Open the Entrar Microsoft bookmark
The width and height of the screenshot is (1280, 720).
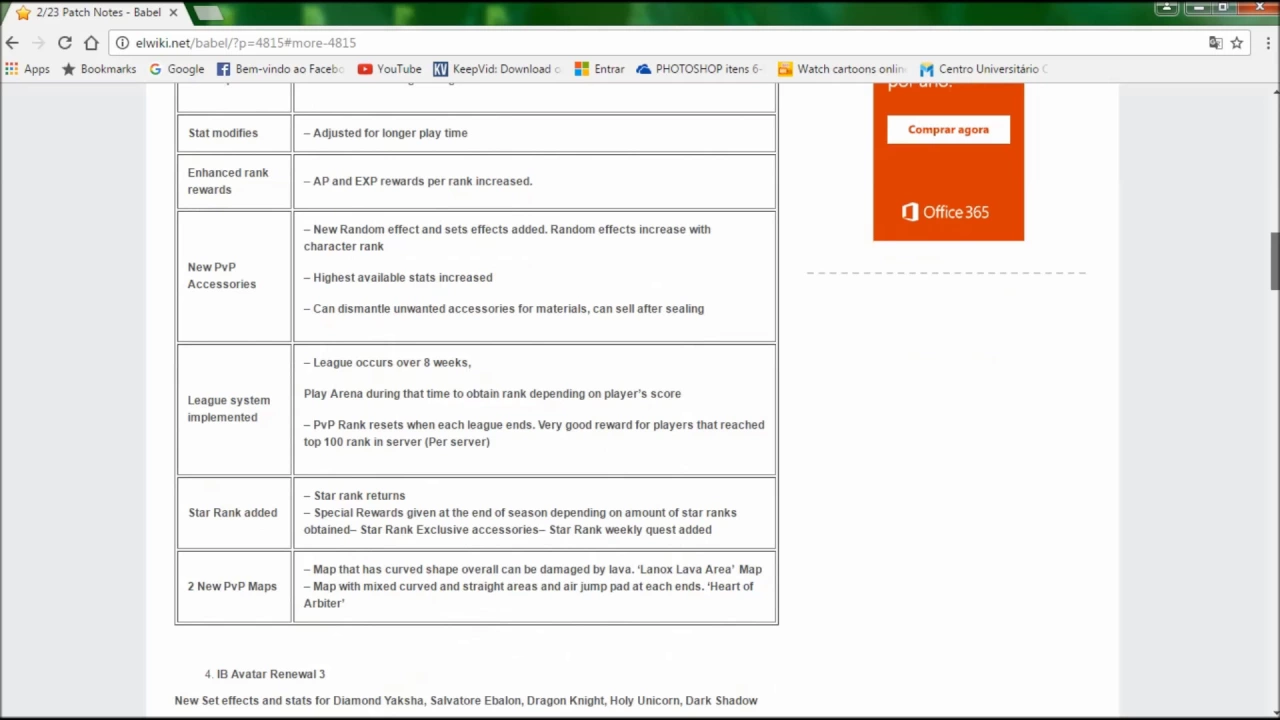[600, 69]
